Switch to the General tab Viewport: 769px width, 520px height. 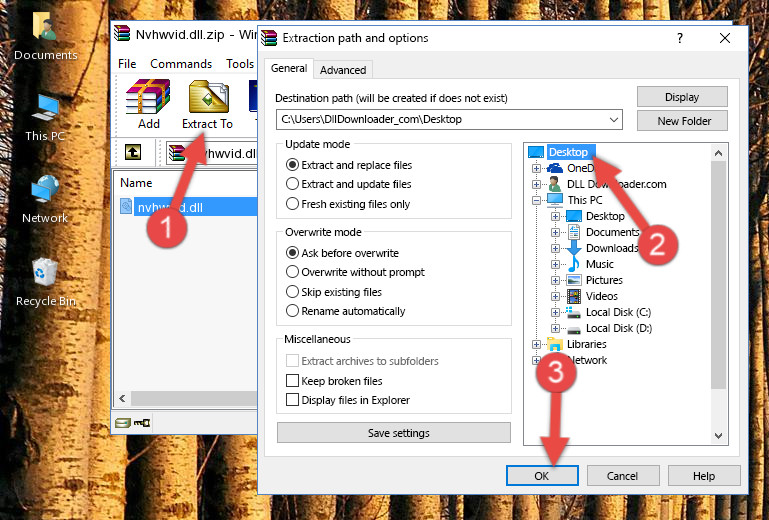(289, 68)
